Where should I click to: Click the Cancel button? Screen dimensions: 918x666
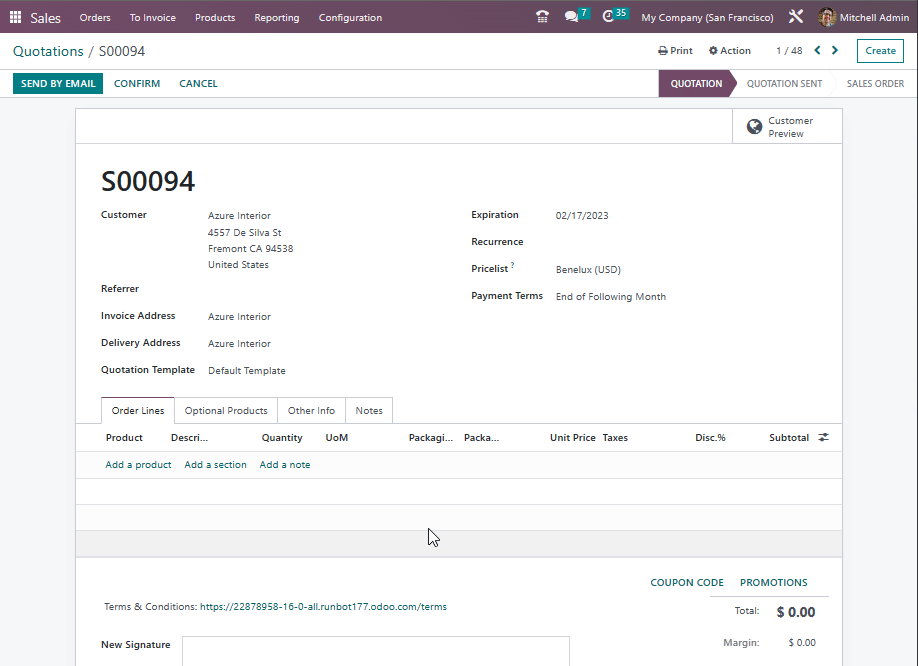tap(198, 83)
